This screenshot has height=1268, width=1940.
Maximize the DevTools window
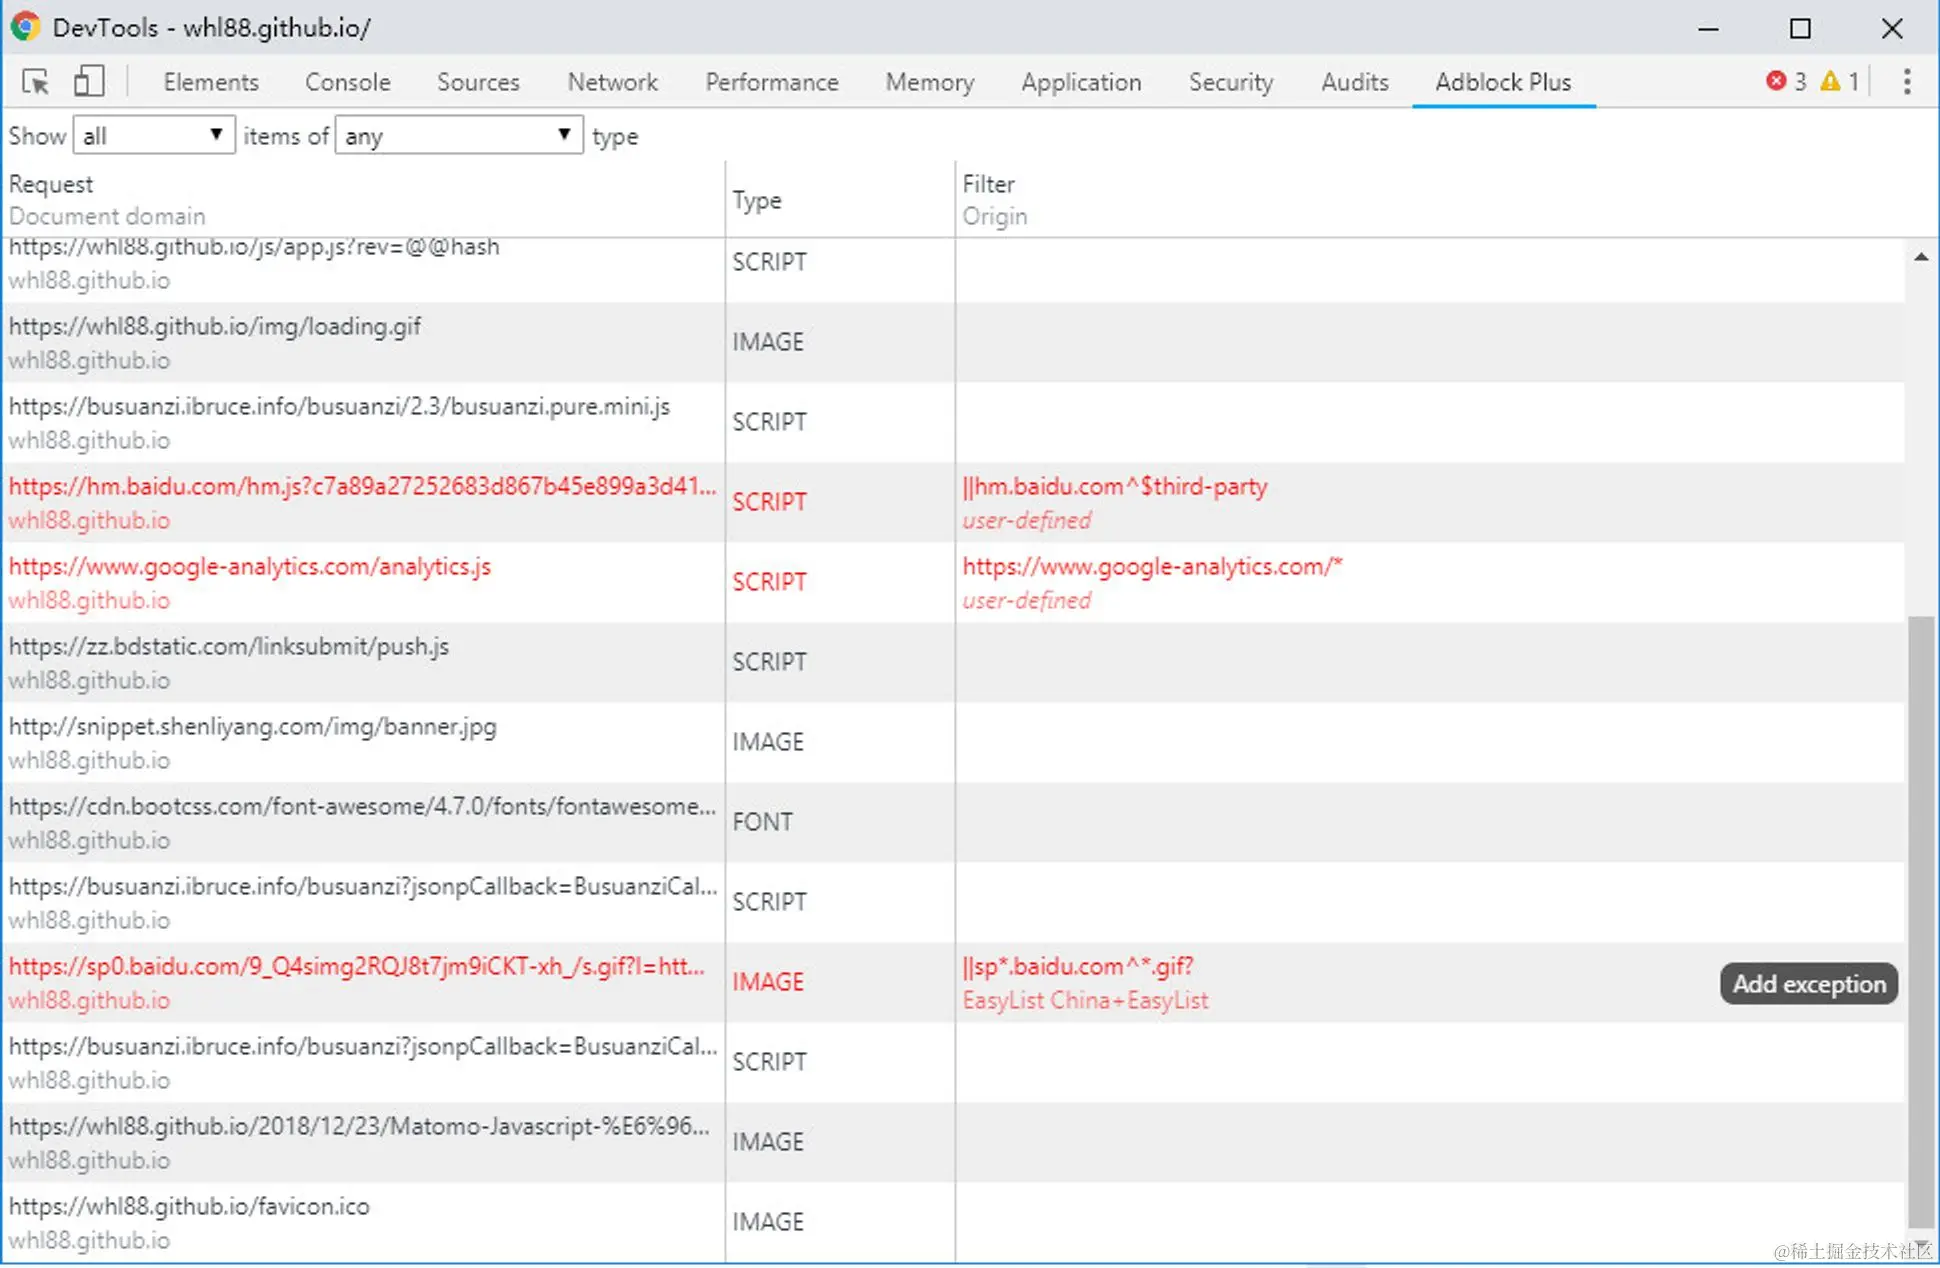coord(1800,28)
